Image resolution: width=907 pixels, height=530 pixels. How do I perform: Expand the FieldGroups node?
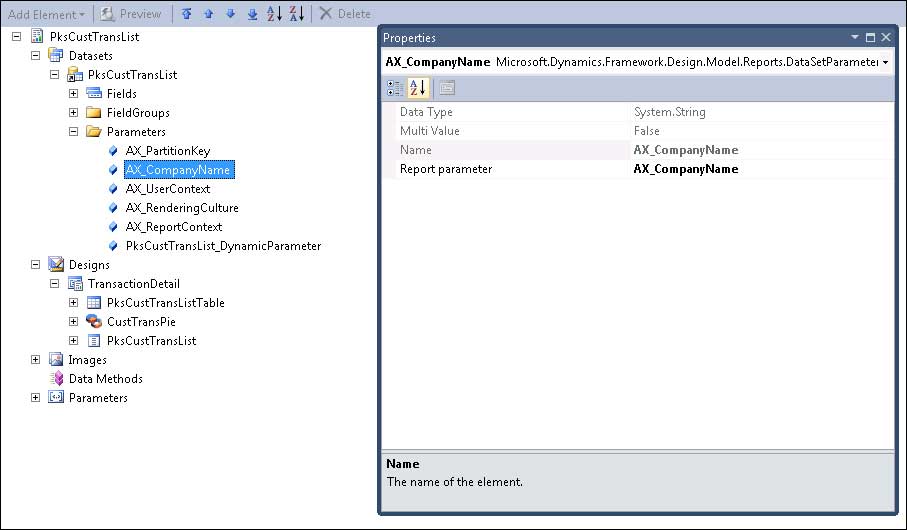73,113
